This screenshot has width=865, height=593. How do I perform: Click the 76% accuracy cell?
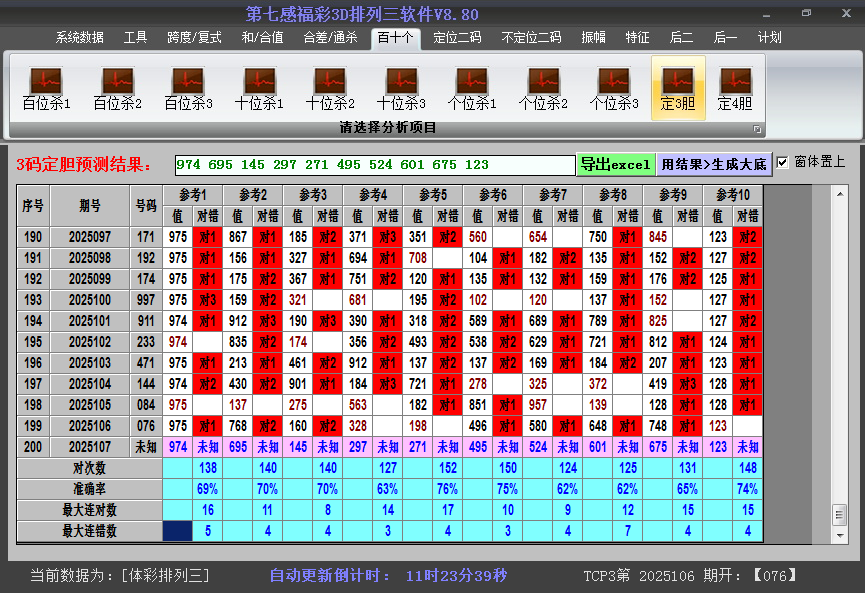(448, 489)
